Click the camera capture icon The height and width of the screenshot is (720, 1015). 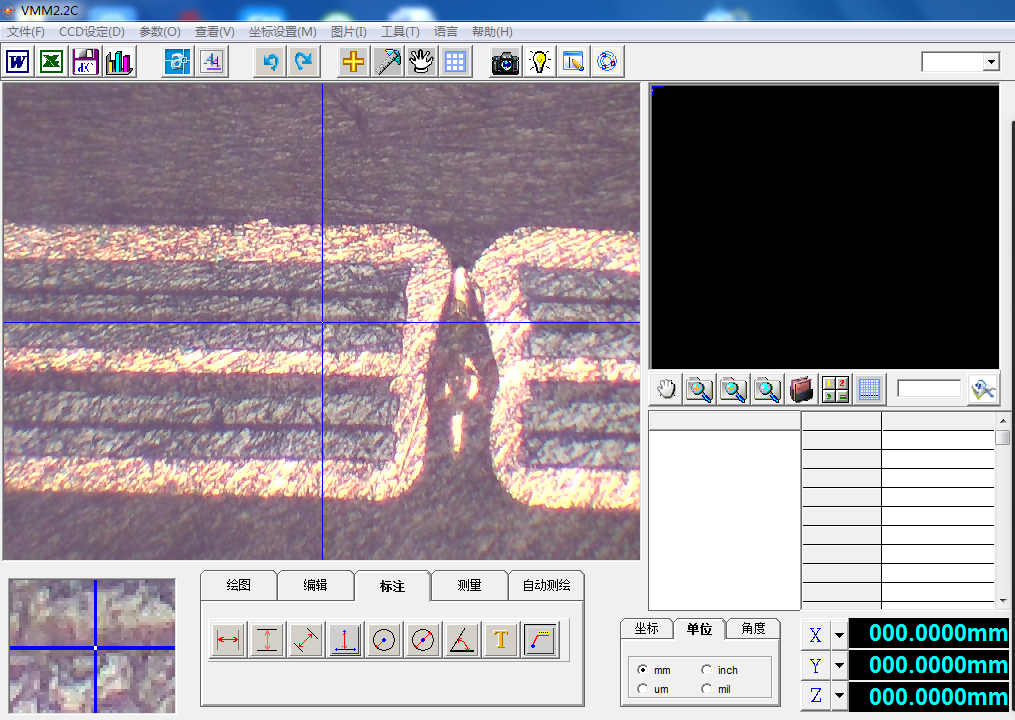505,62
